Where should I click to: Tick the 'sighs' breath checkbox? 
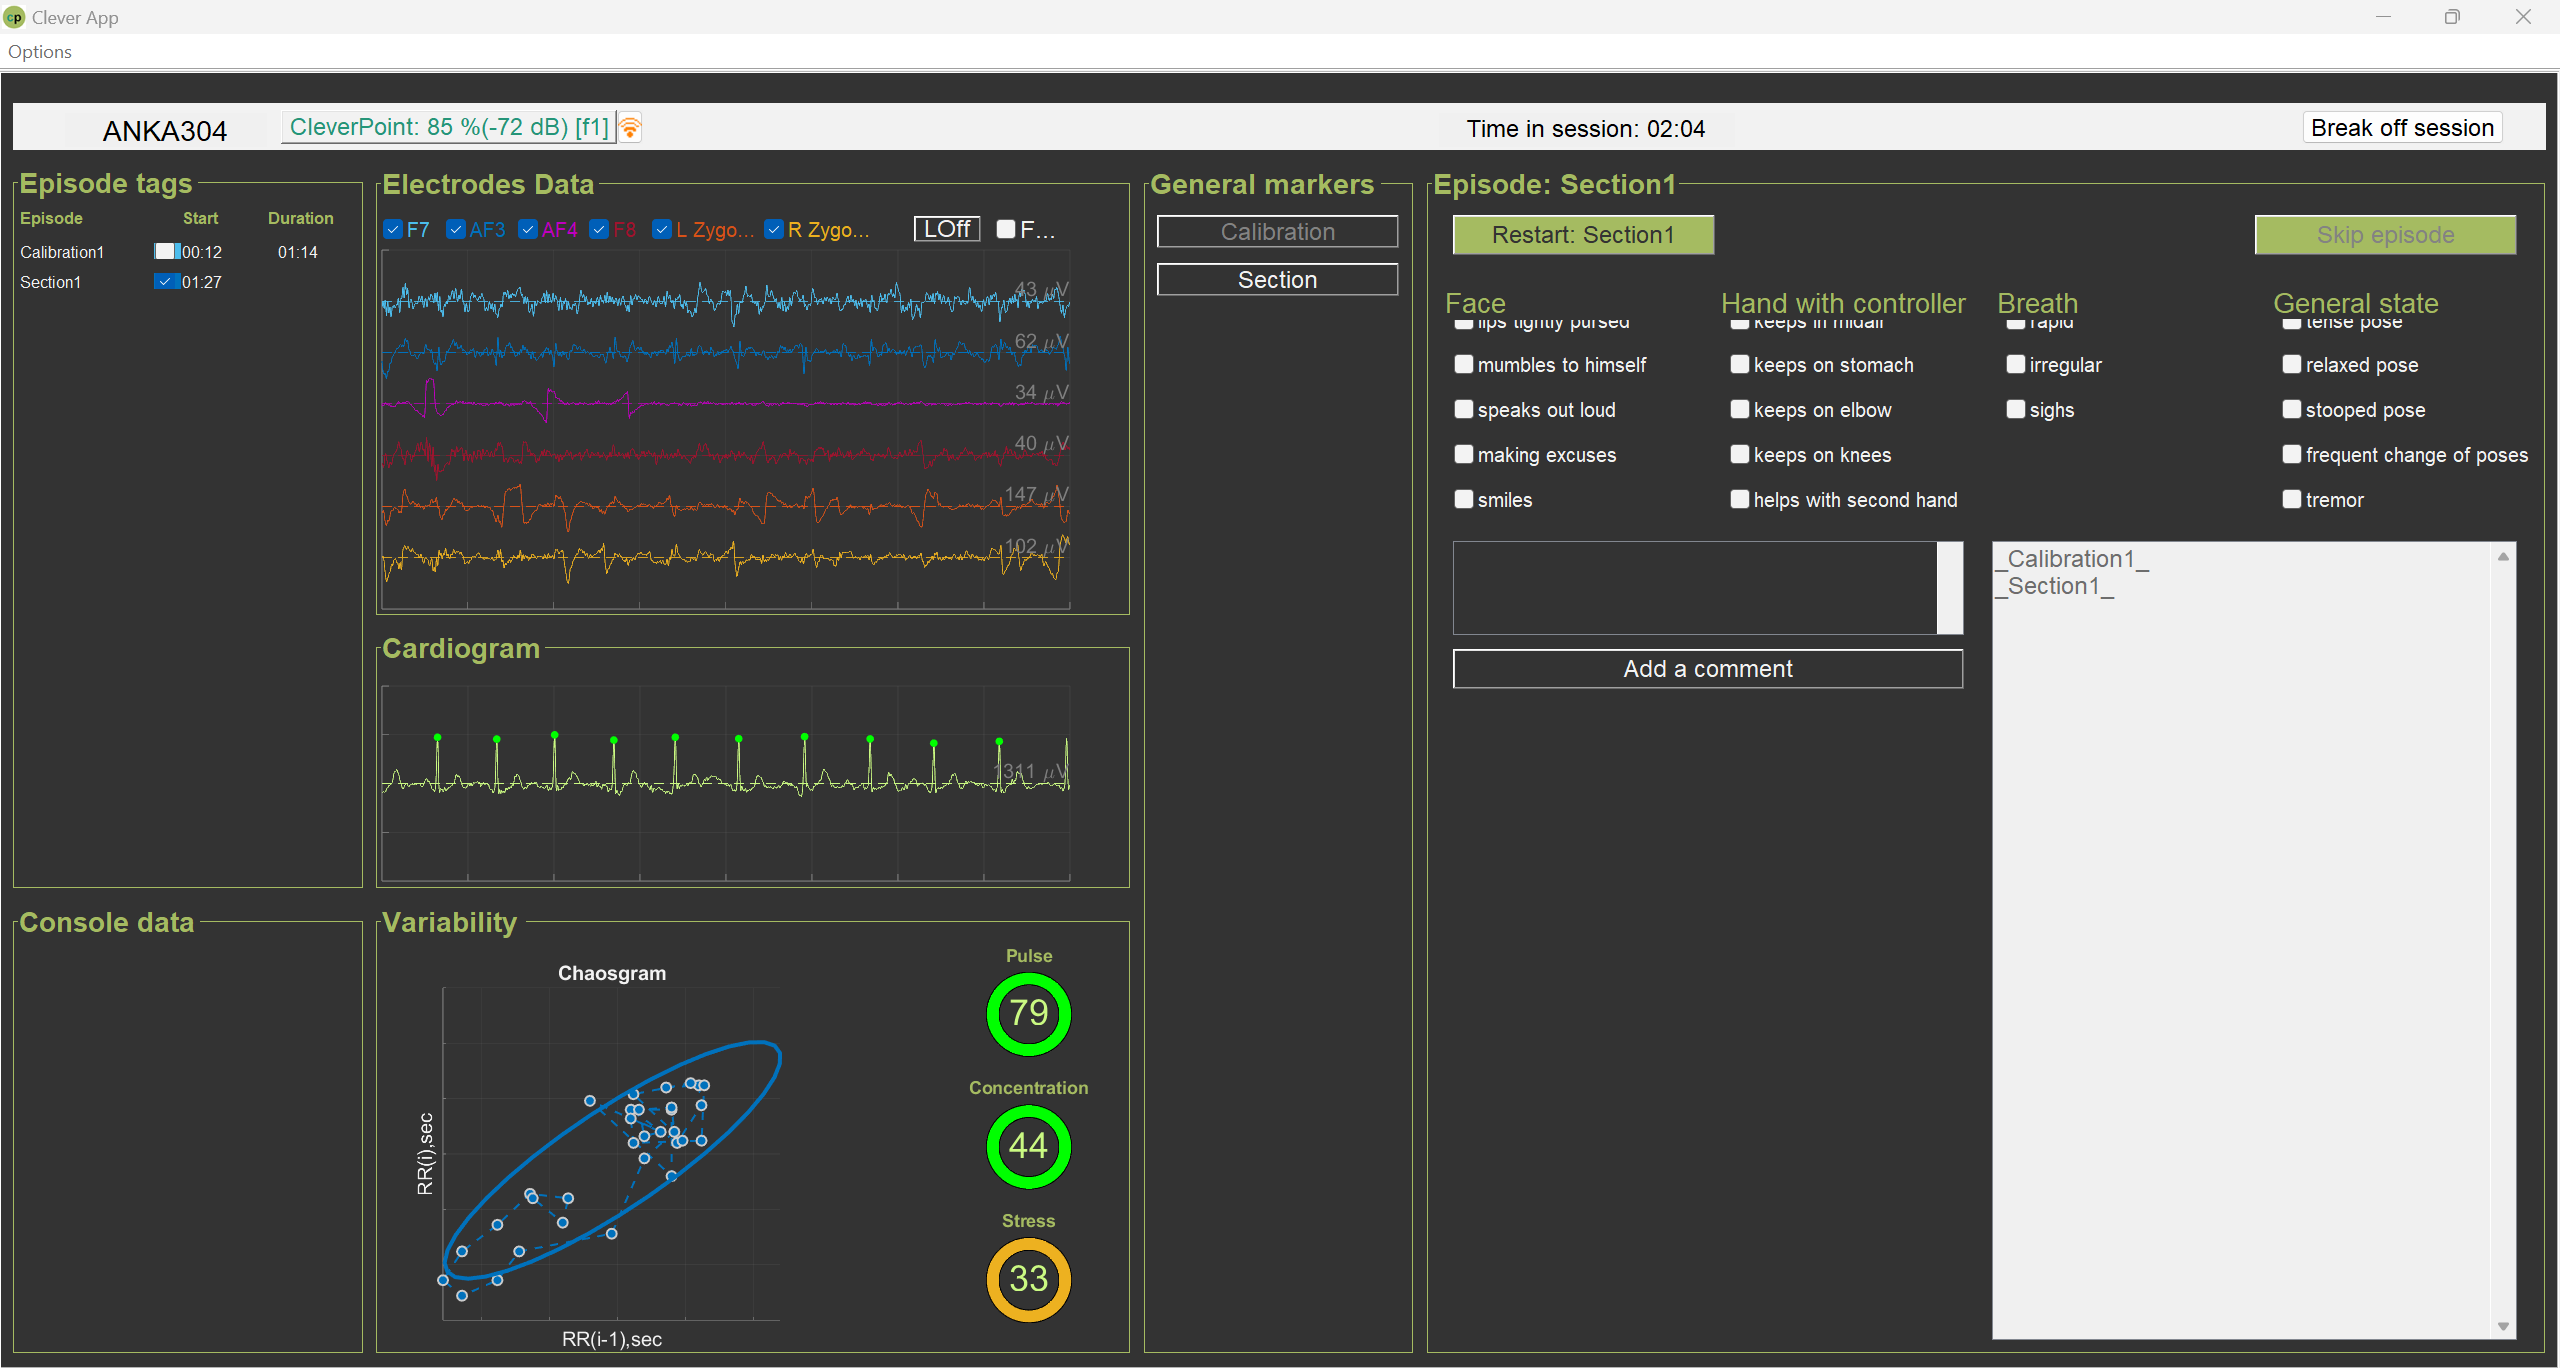click(2016, 409)
